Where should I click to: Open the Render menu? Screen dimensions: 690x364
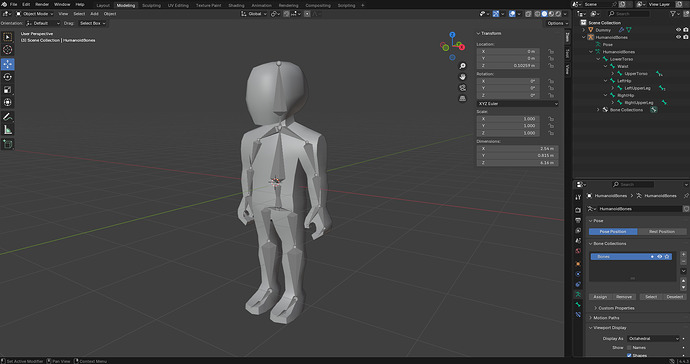(42, 4)
